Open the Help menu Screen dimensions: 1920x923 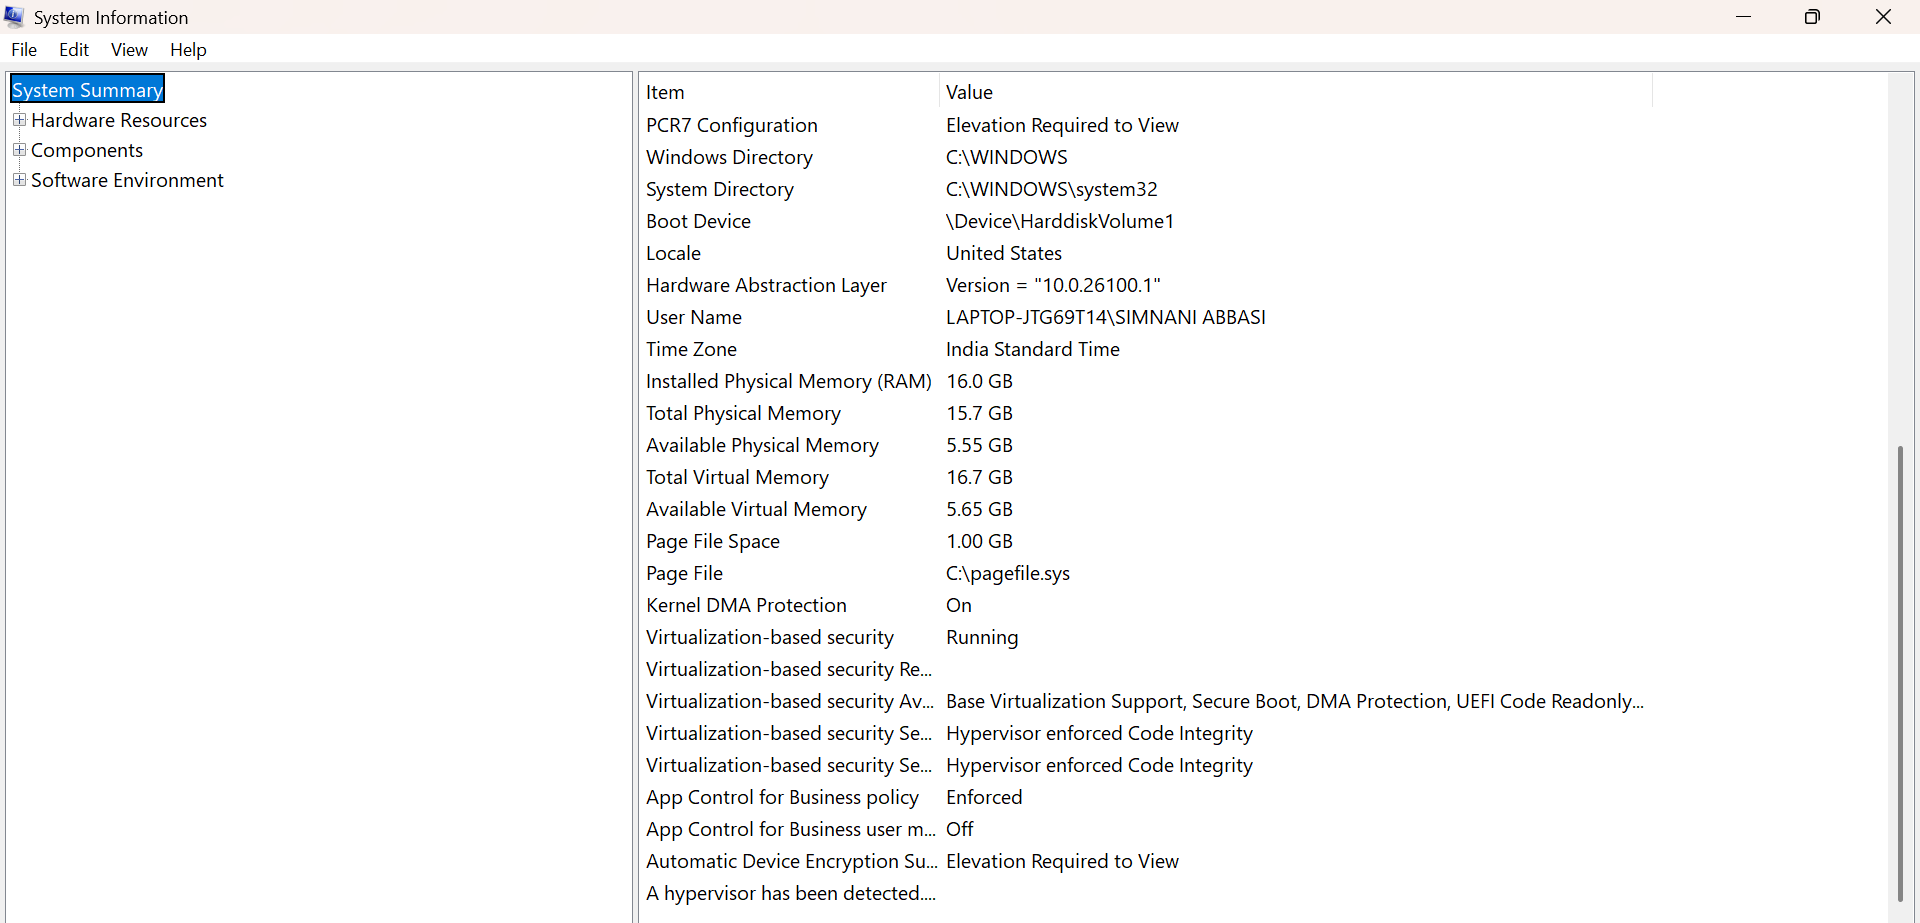pyautogui.click(x=187, y=49)
